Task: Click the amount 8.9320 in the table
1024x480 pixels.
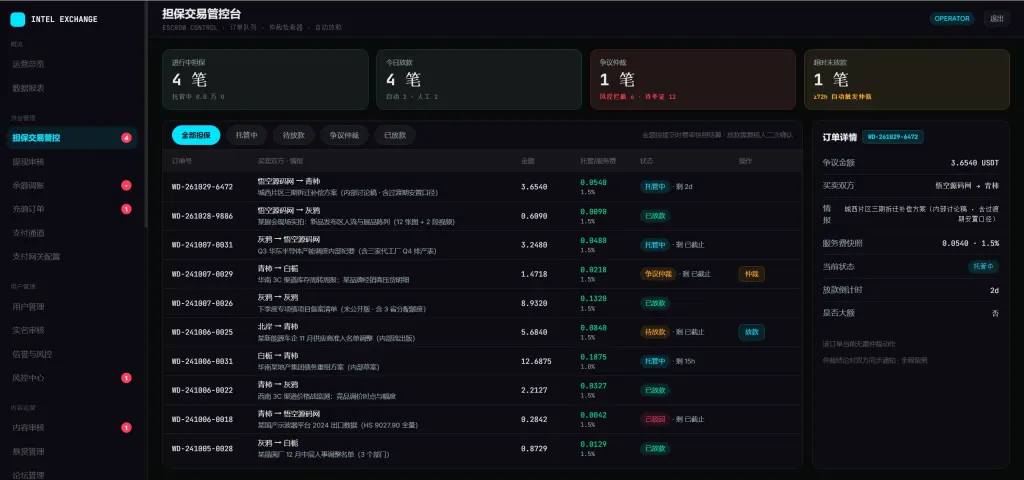Action: [534, 303]
